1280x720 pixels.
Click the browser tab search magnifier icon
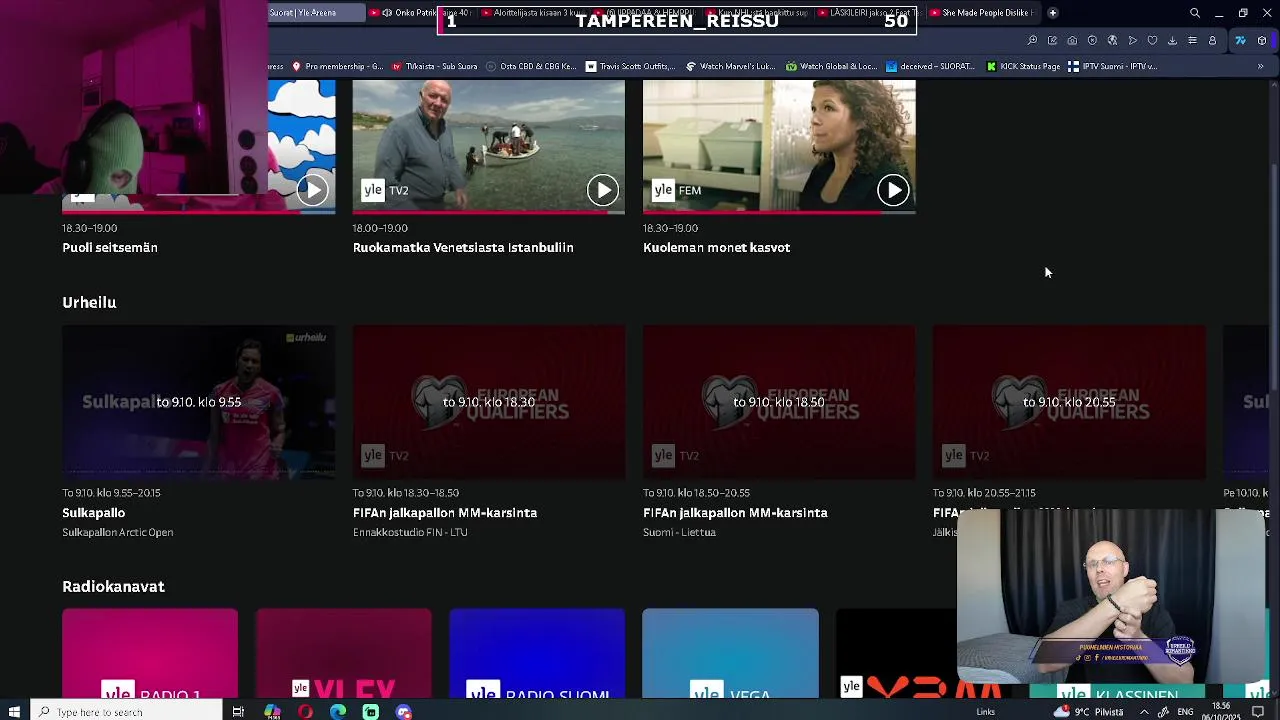1194,13
